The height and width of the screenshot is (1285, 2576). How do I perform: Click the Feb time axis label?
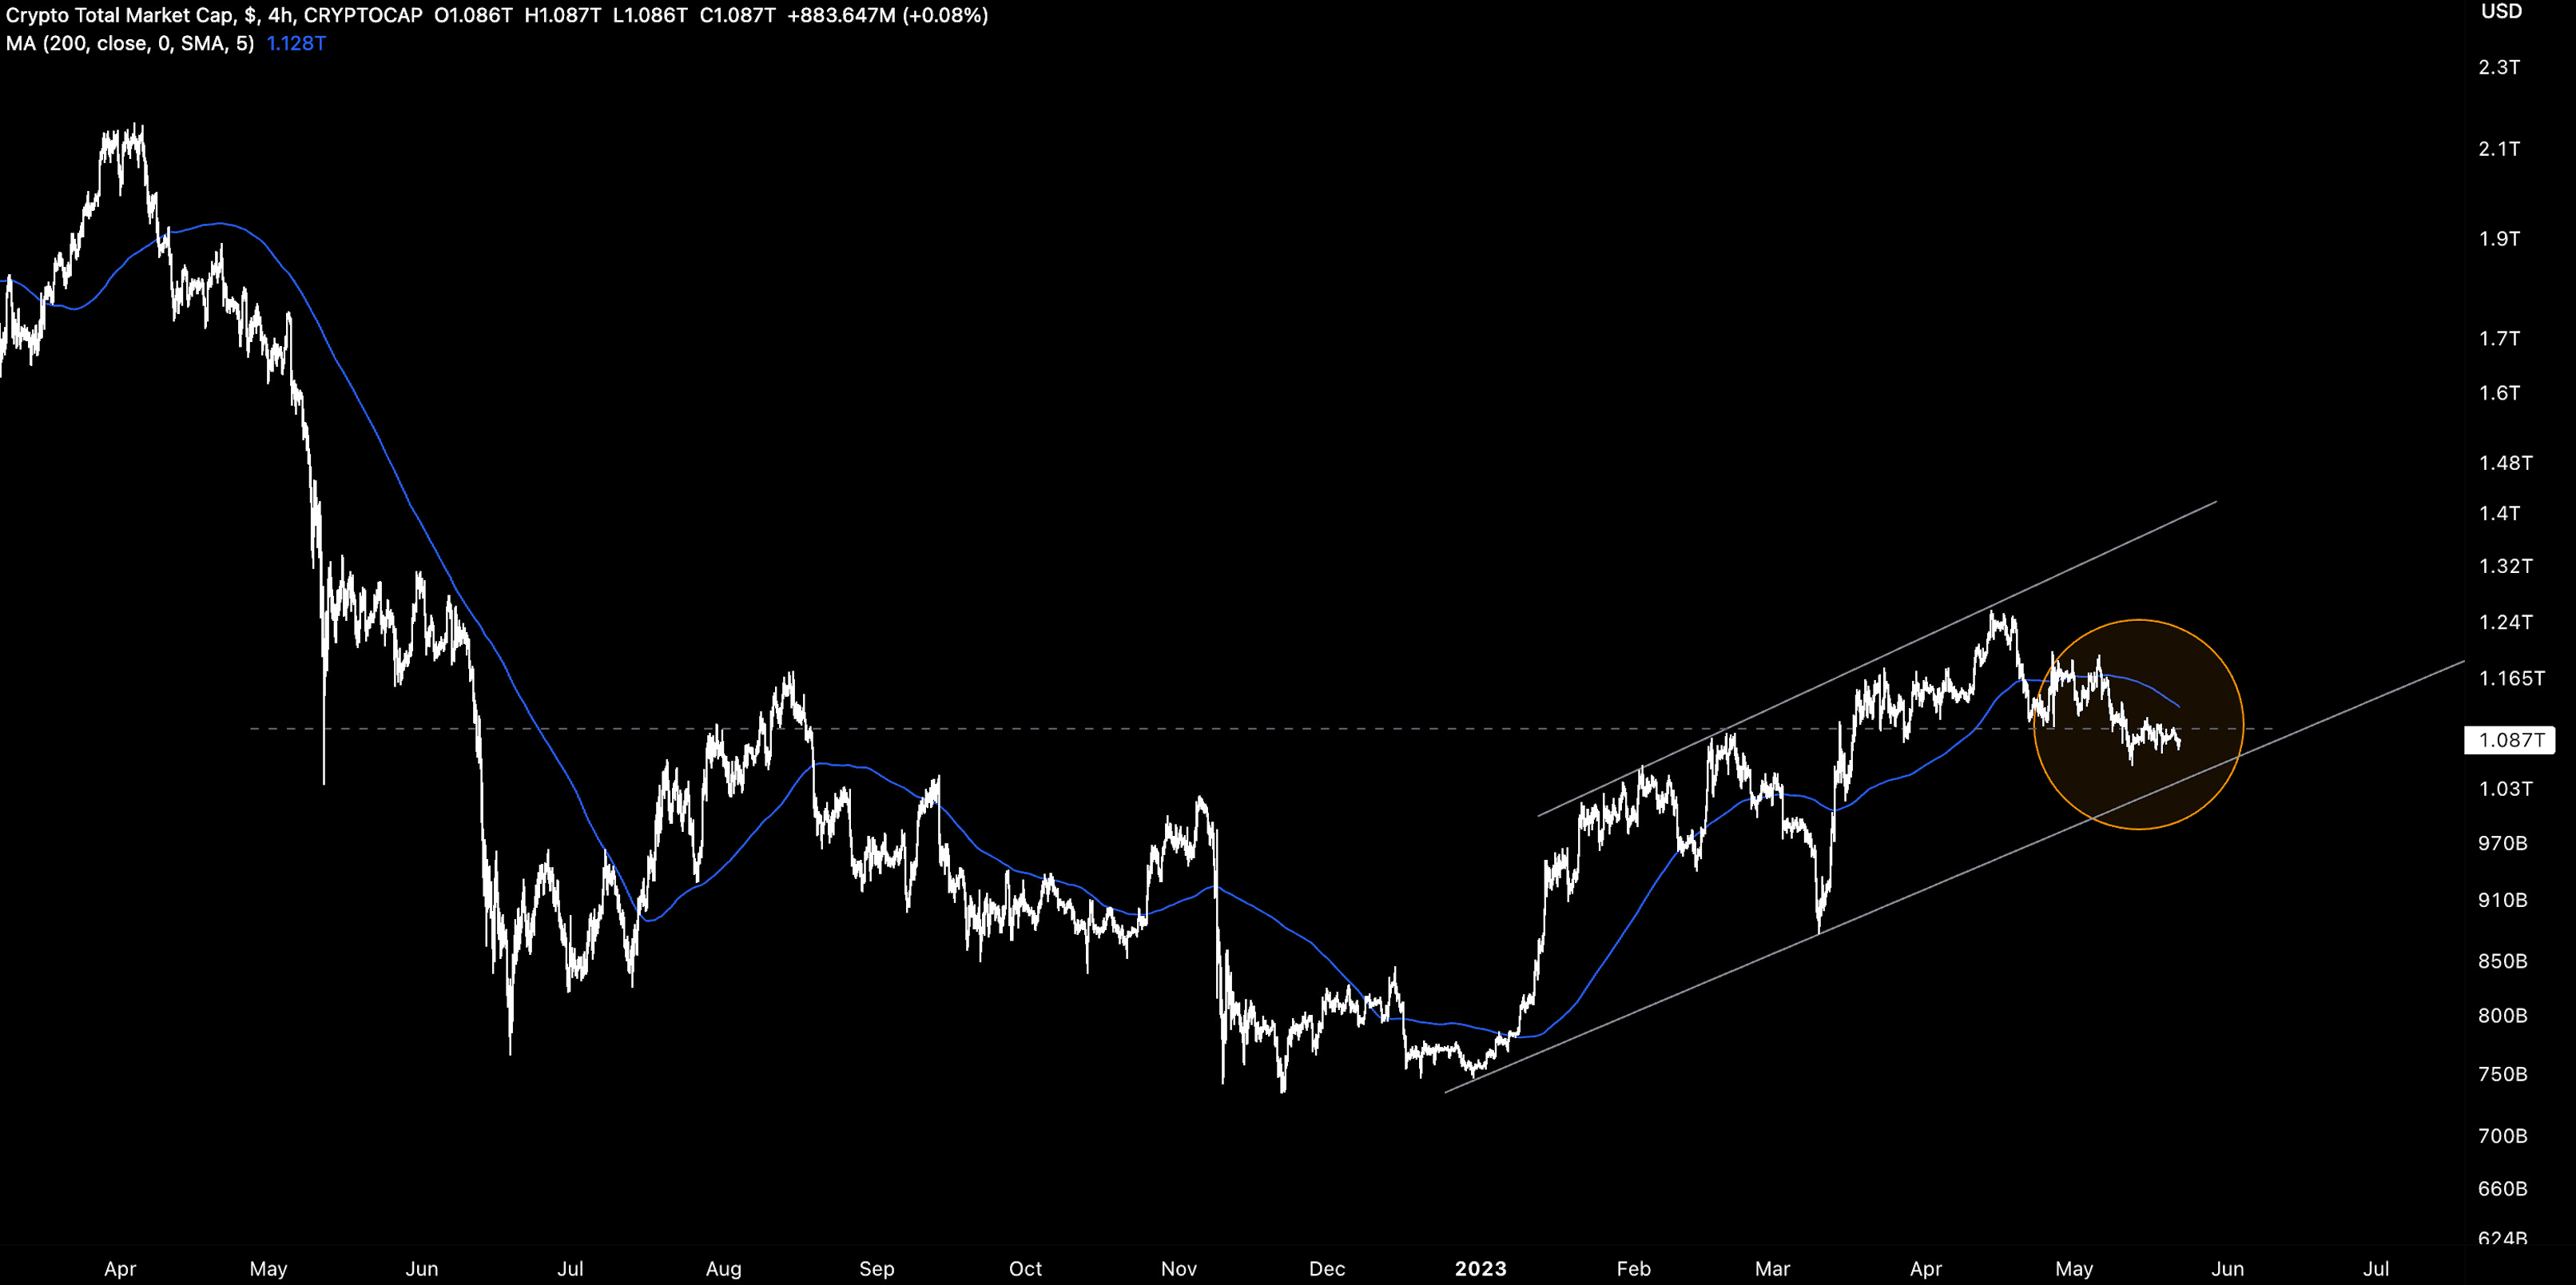(x=1633, y=1269)
